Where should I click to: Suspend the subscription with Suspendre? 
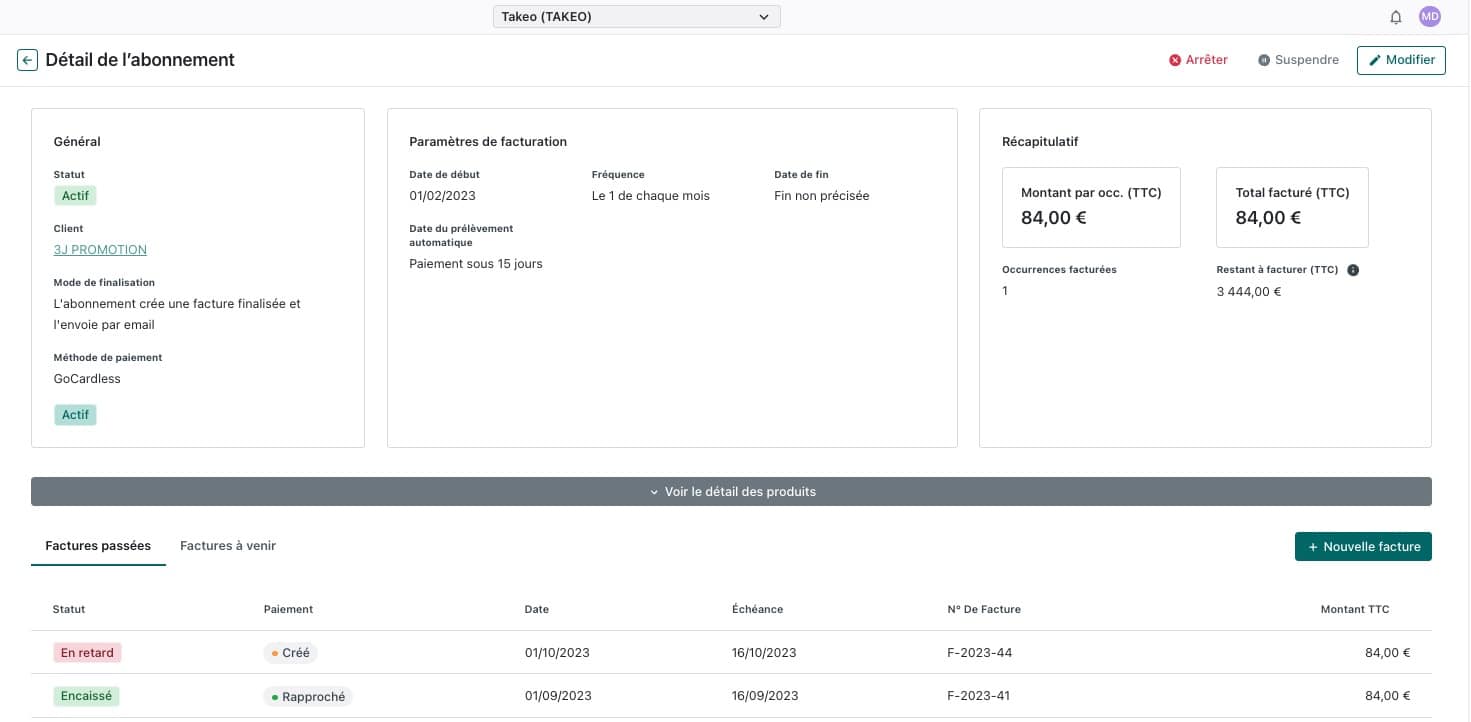1298,60
